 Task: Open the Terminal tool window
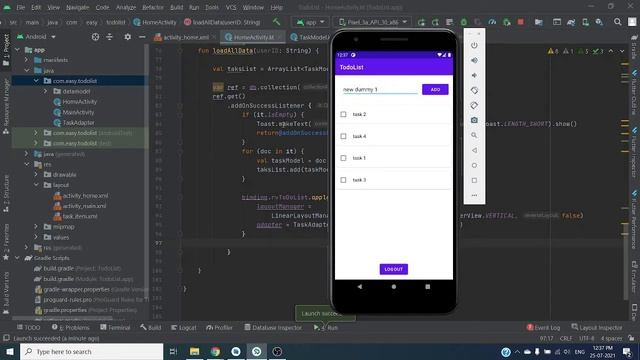(115, 327)
